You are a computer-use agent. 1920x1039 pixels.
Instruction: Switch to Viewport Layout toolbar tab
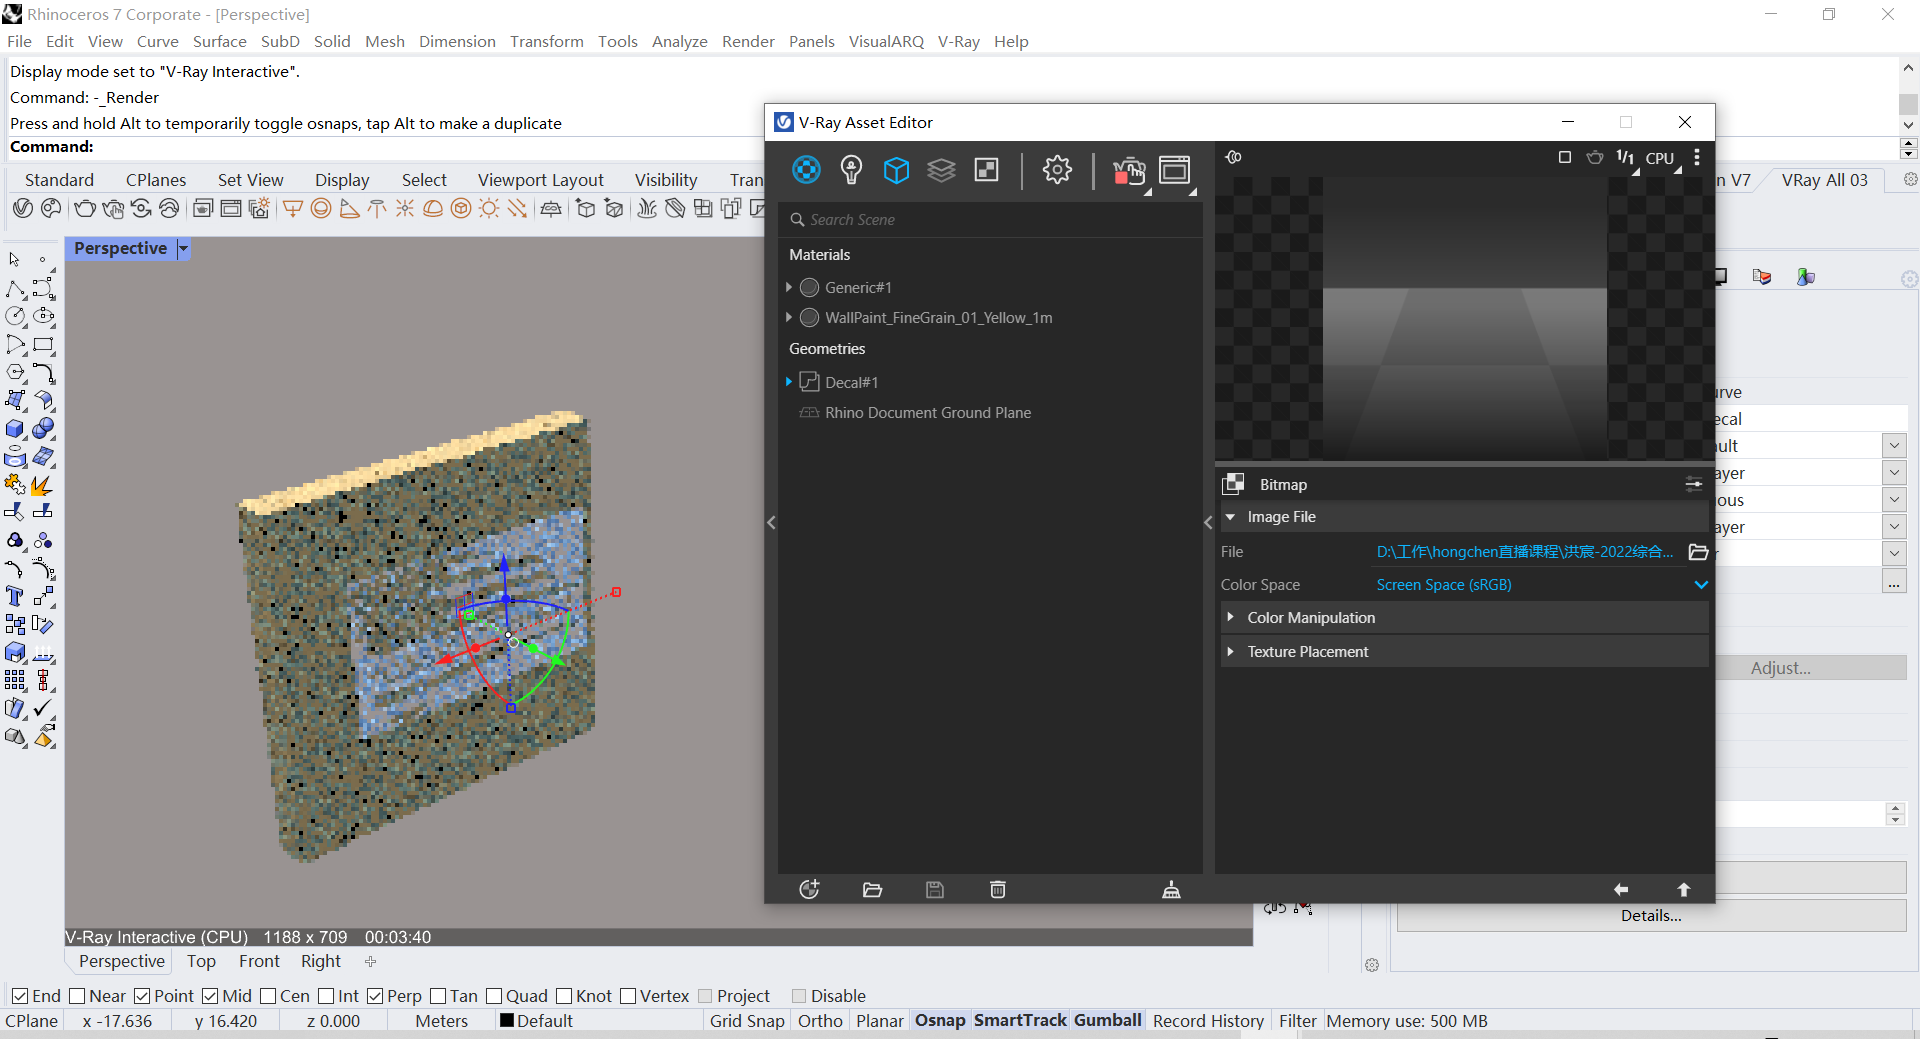(540, 180)
